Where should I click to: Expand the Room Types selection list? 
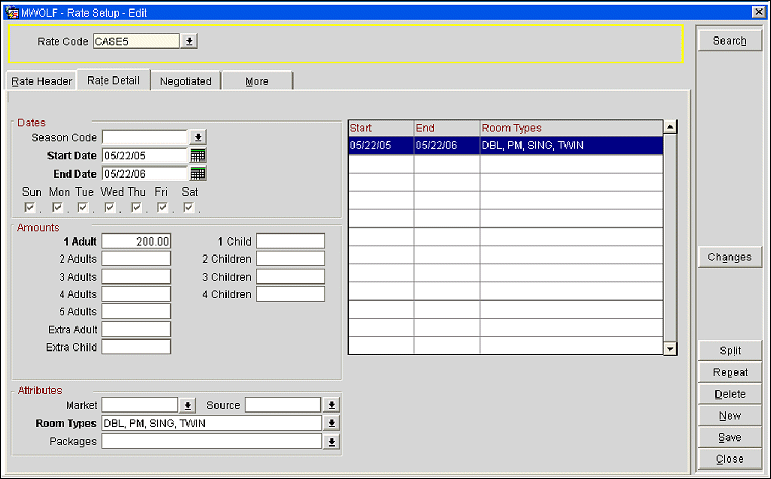[x=332, y=423]
